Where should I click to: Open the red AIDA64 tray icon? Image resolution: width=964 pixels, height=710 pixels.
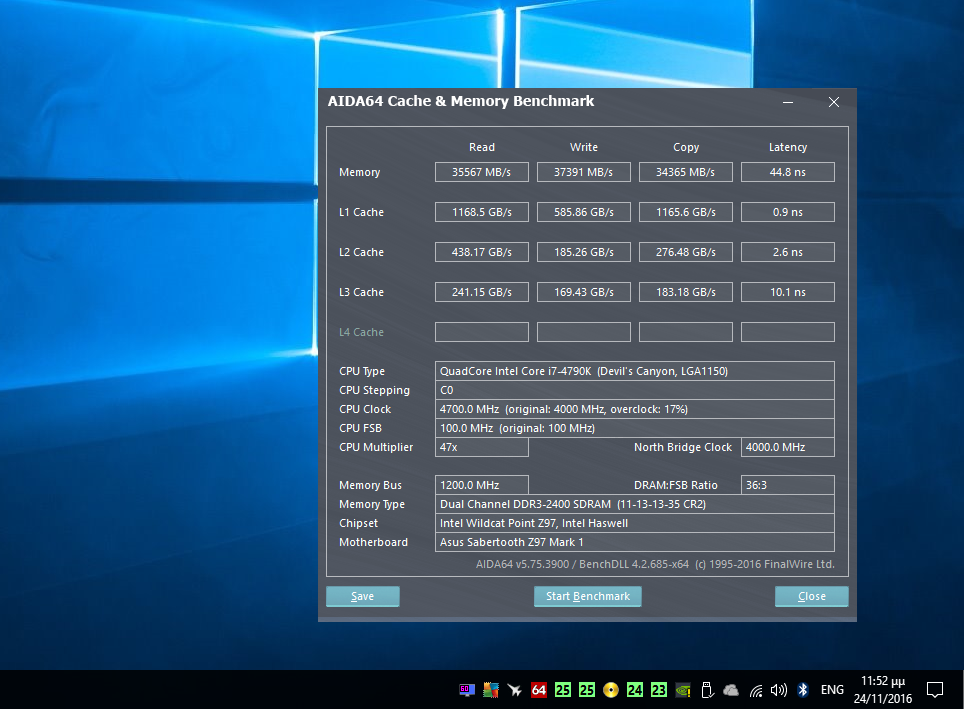coord(539,690)
